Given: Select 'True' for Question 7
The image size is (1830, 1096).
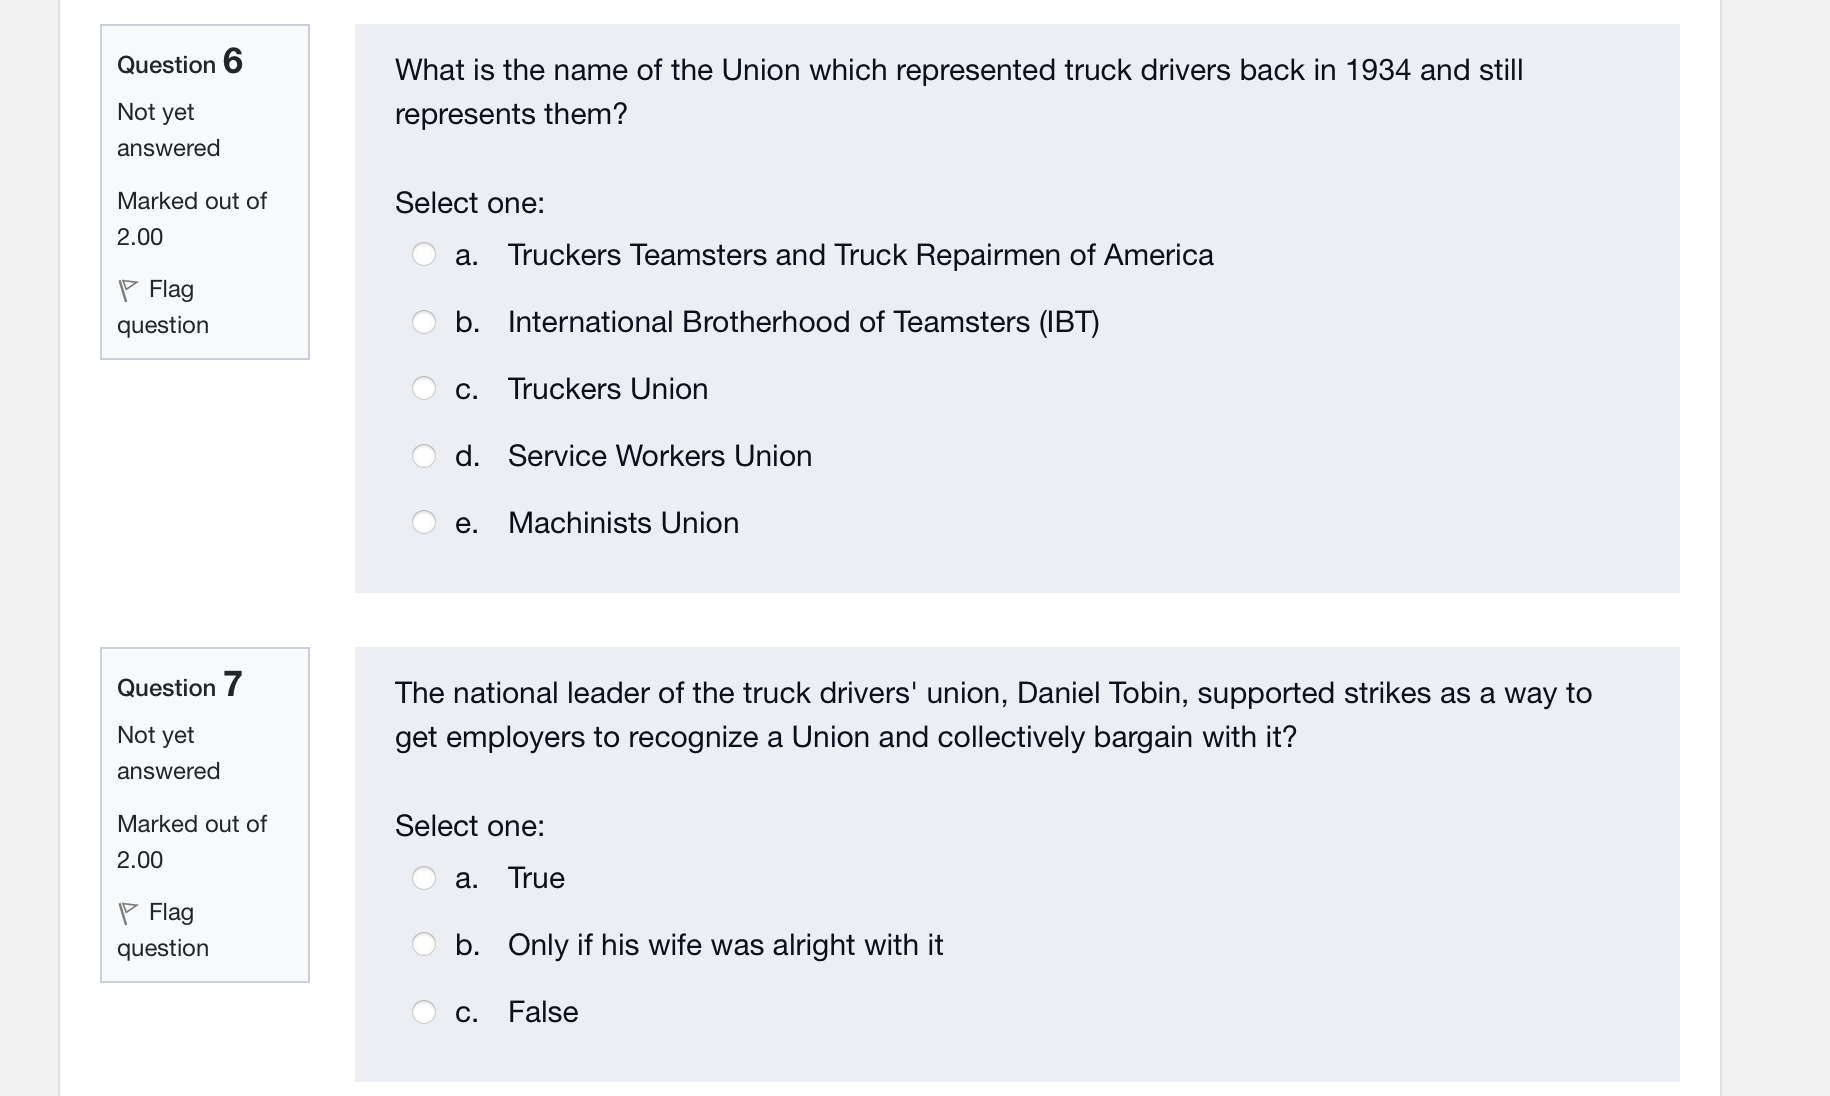Looking at the screenshot, I should click(x=424, y=877).
